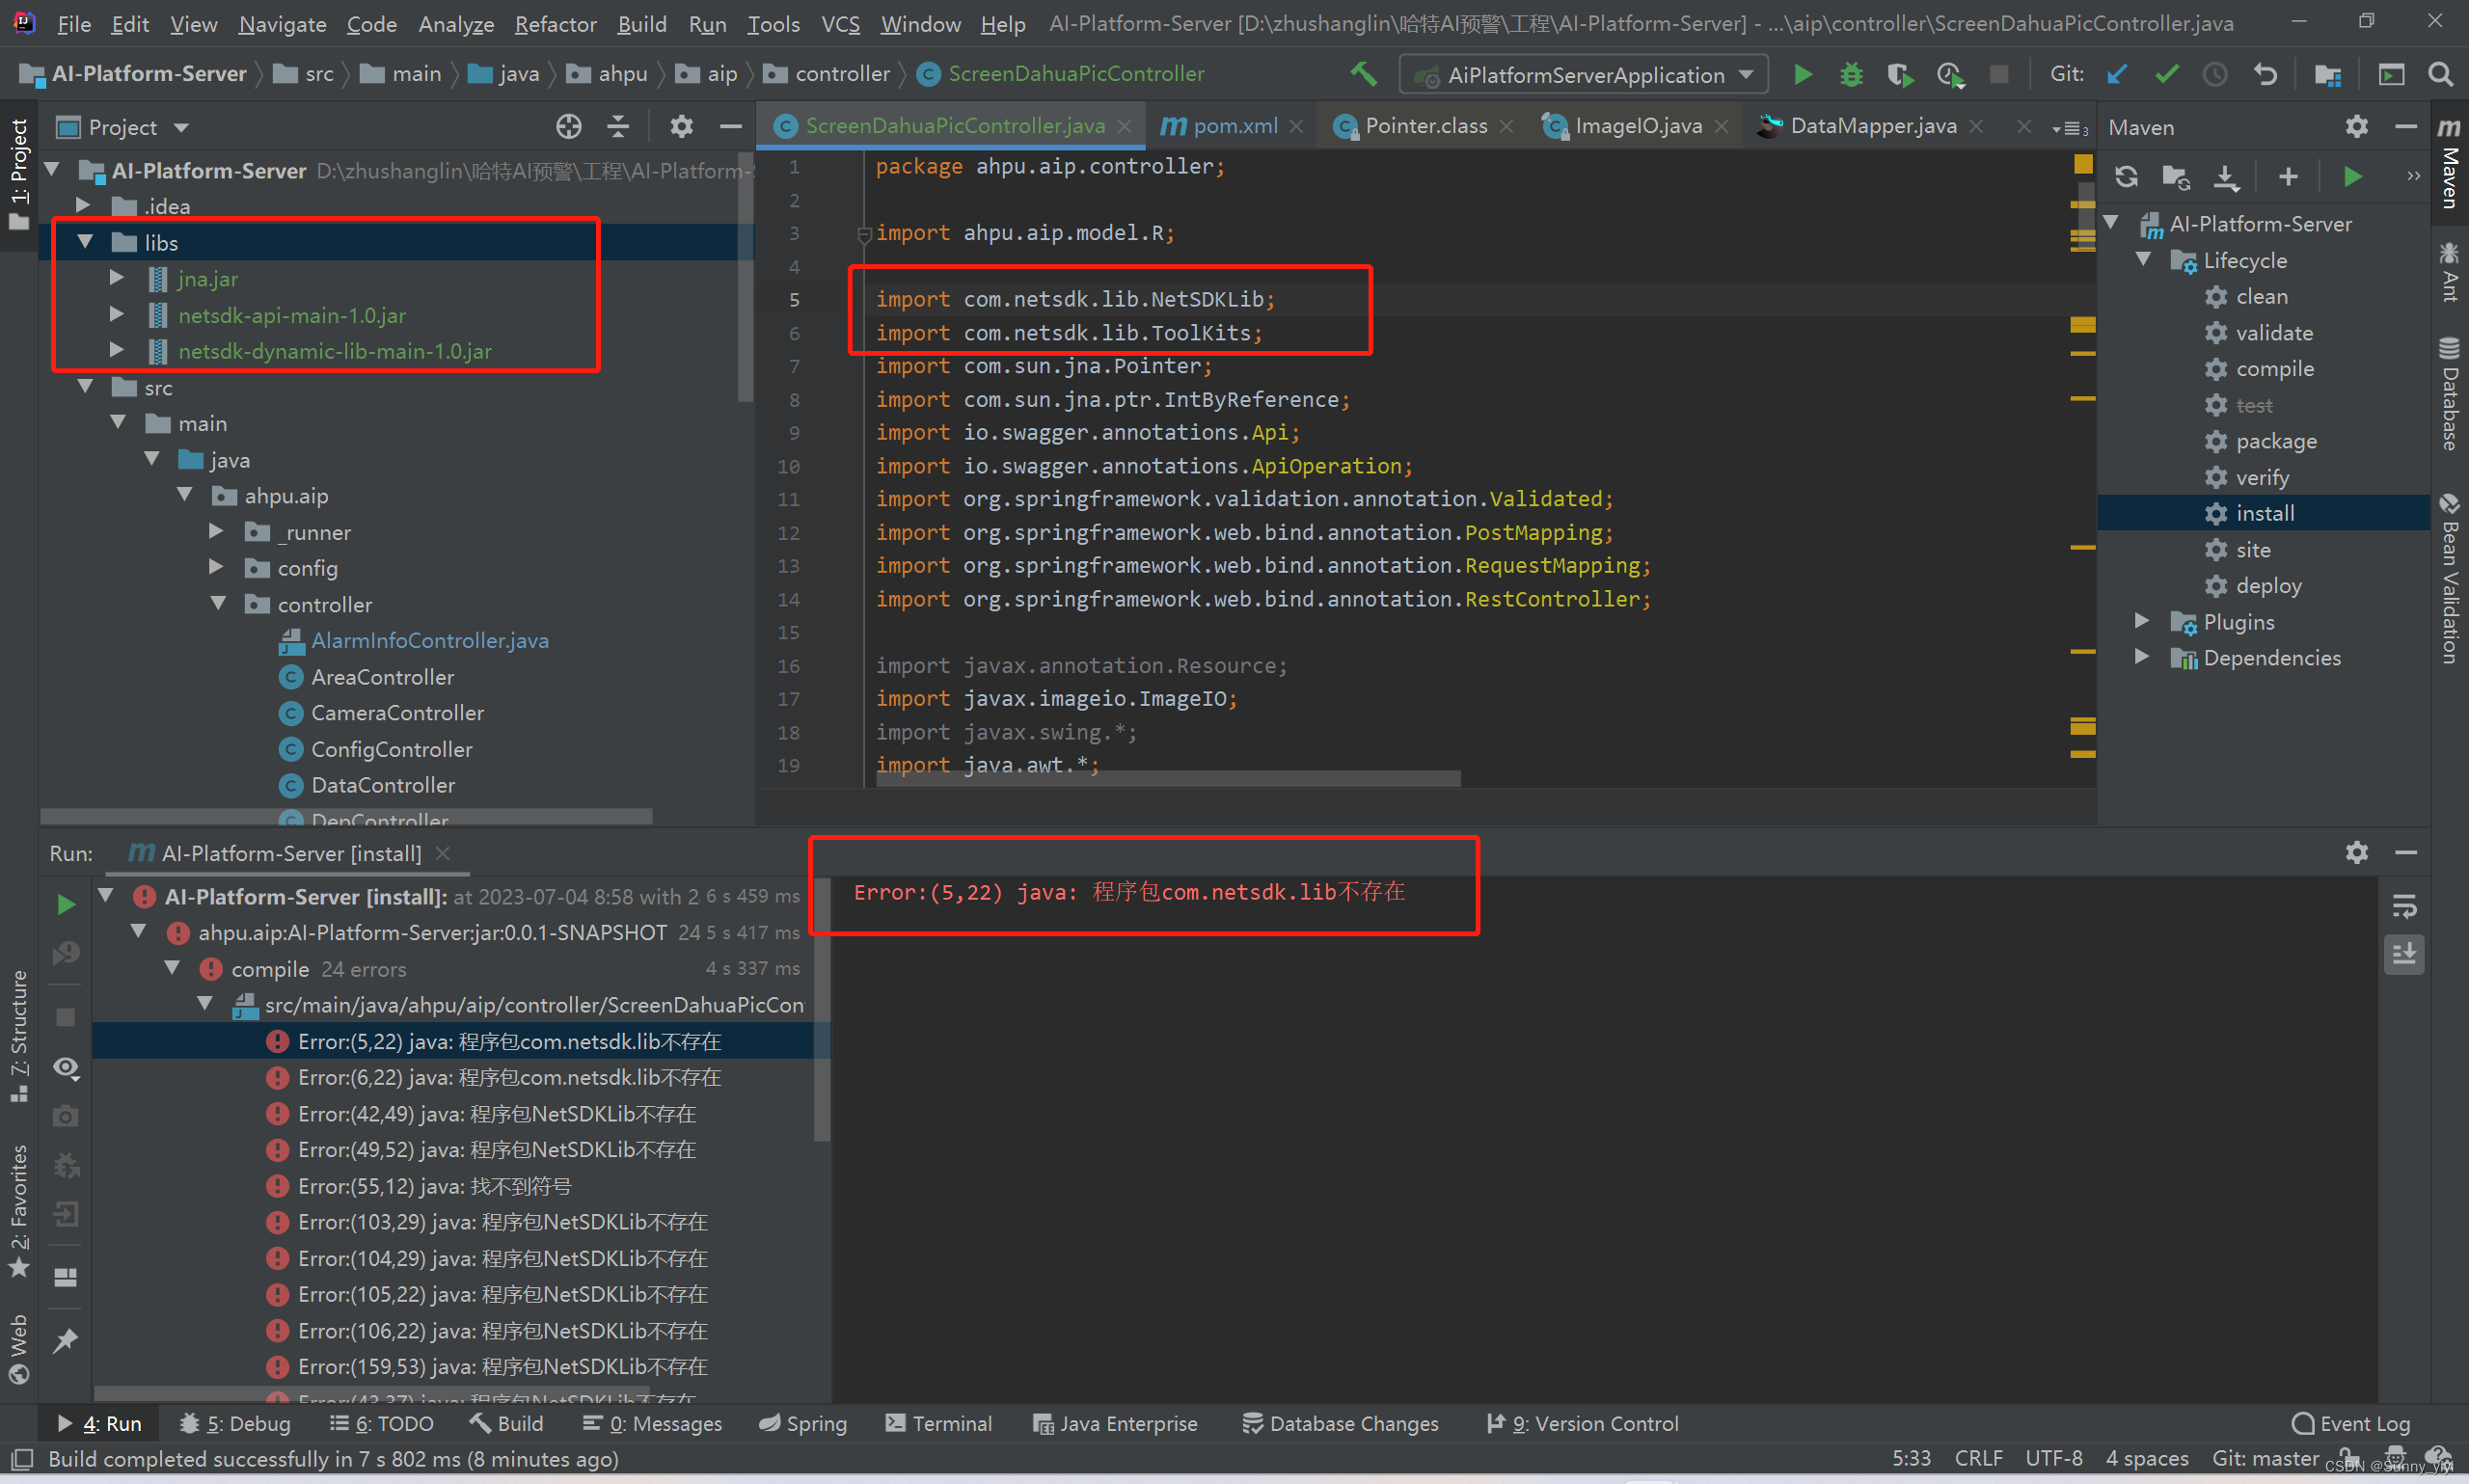Run AiPlatformServerApplication with green play button
Screen dimensions: 2469x1484
coord(1803,74)
